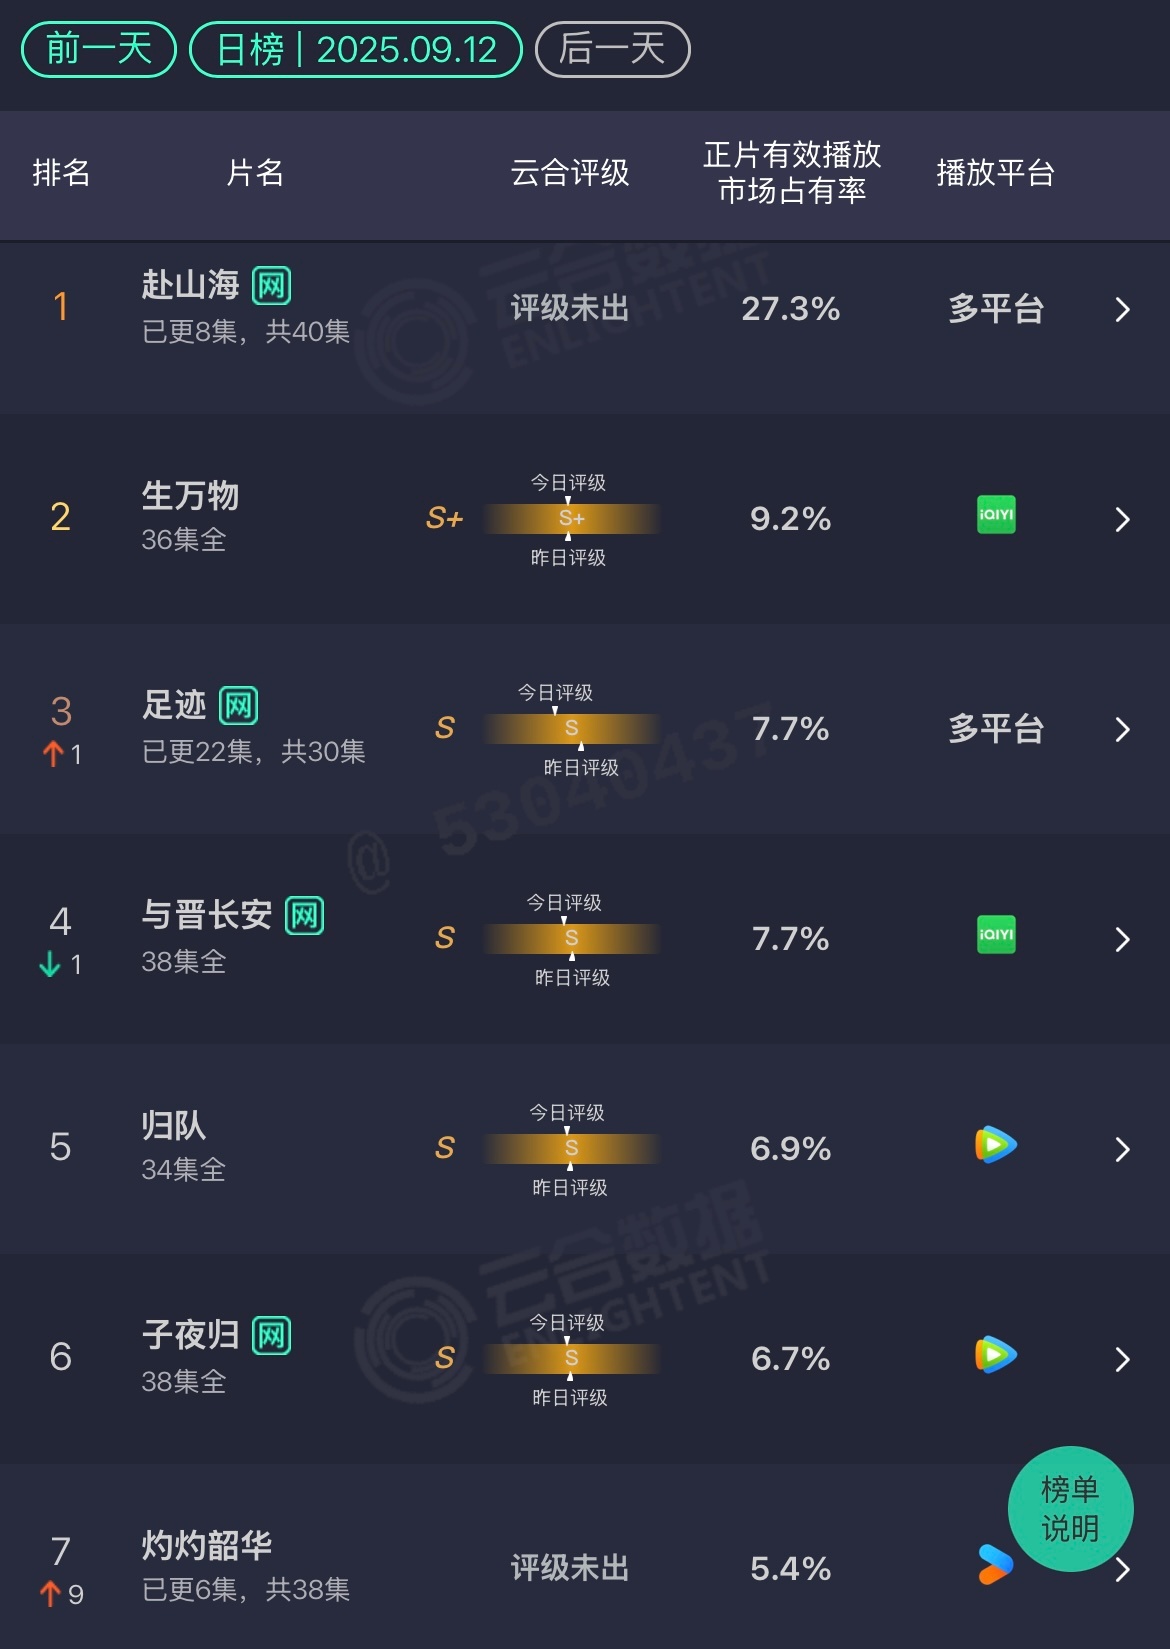
Task: Click the 网 badge next to 与晋长安
Action: tap(305, 916)
